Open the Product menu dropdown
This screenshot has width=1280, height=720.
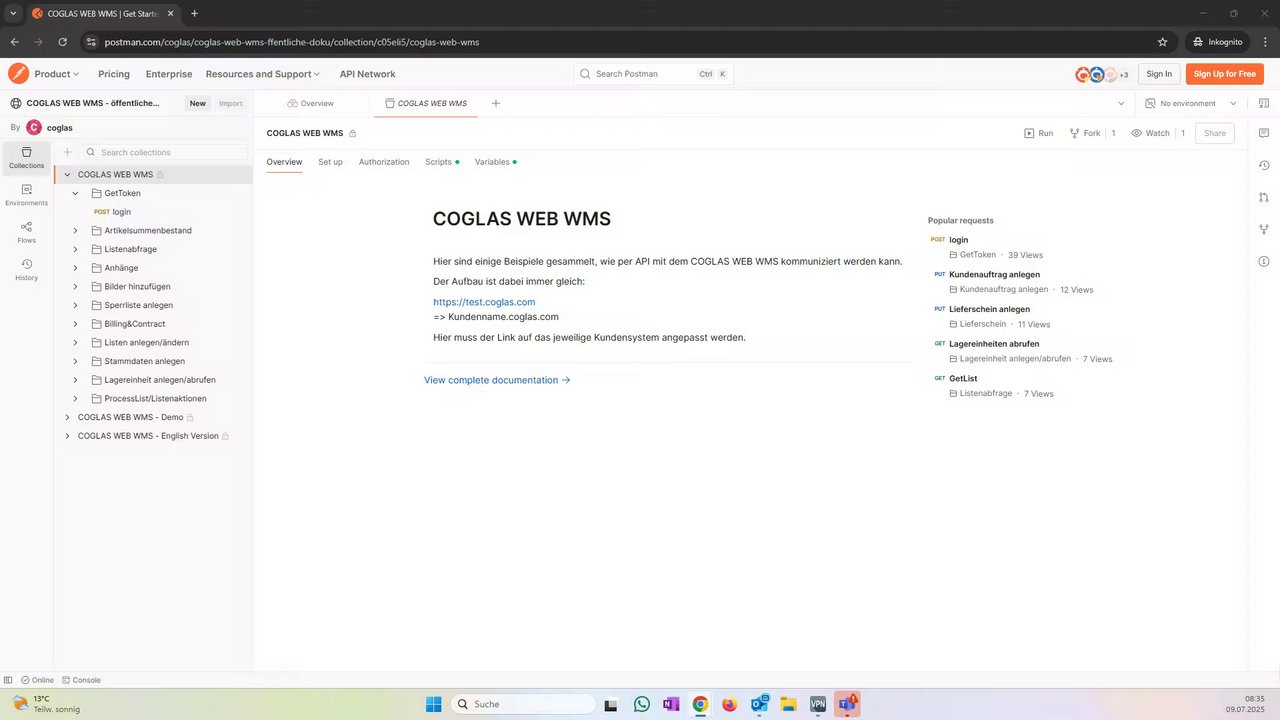pos(56,74)
